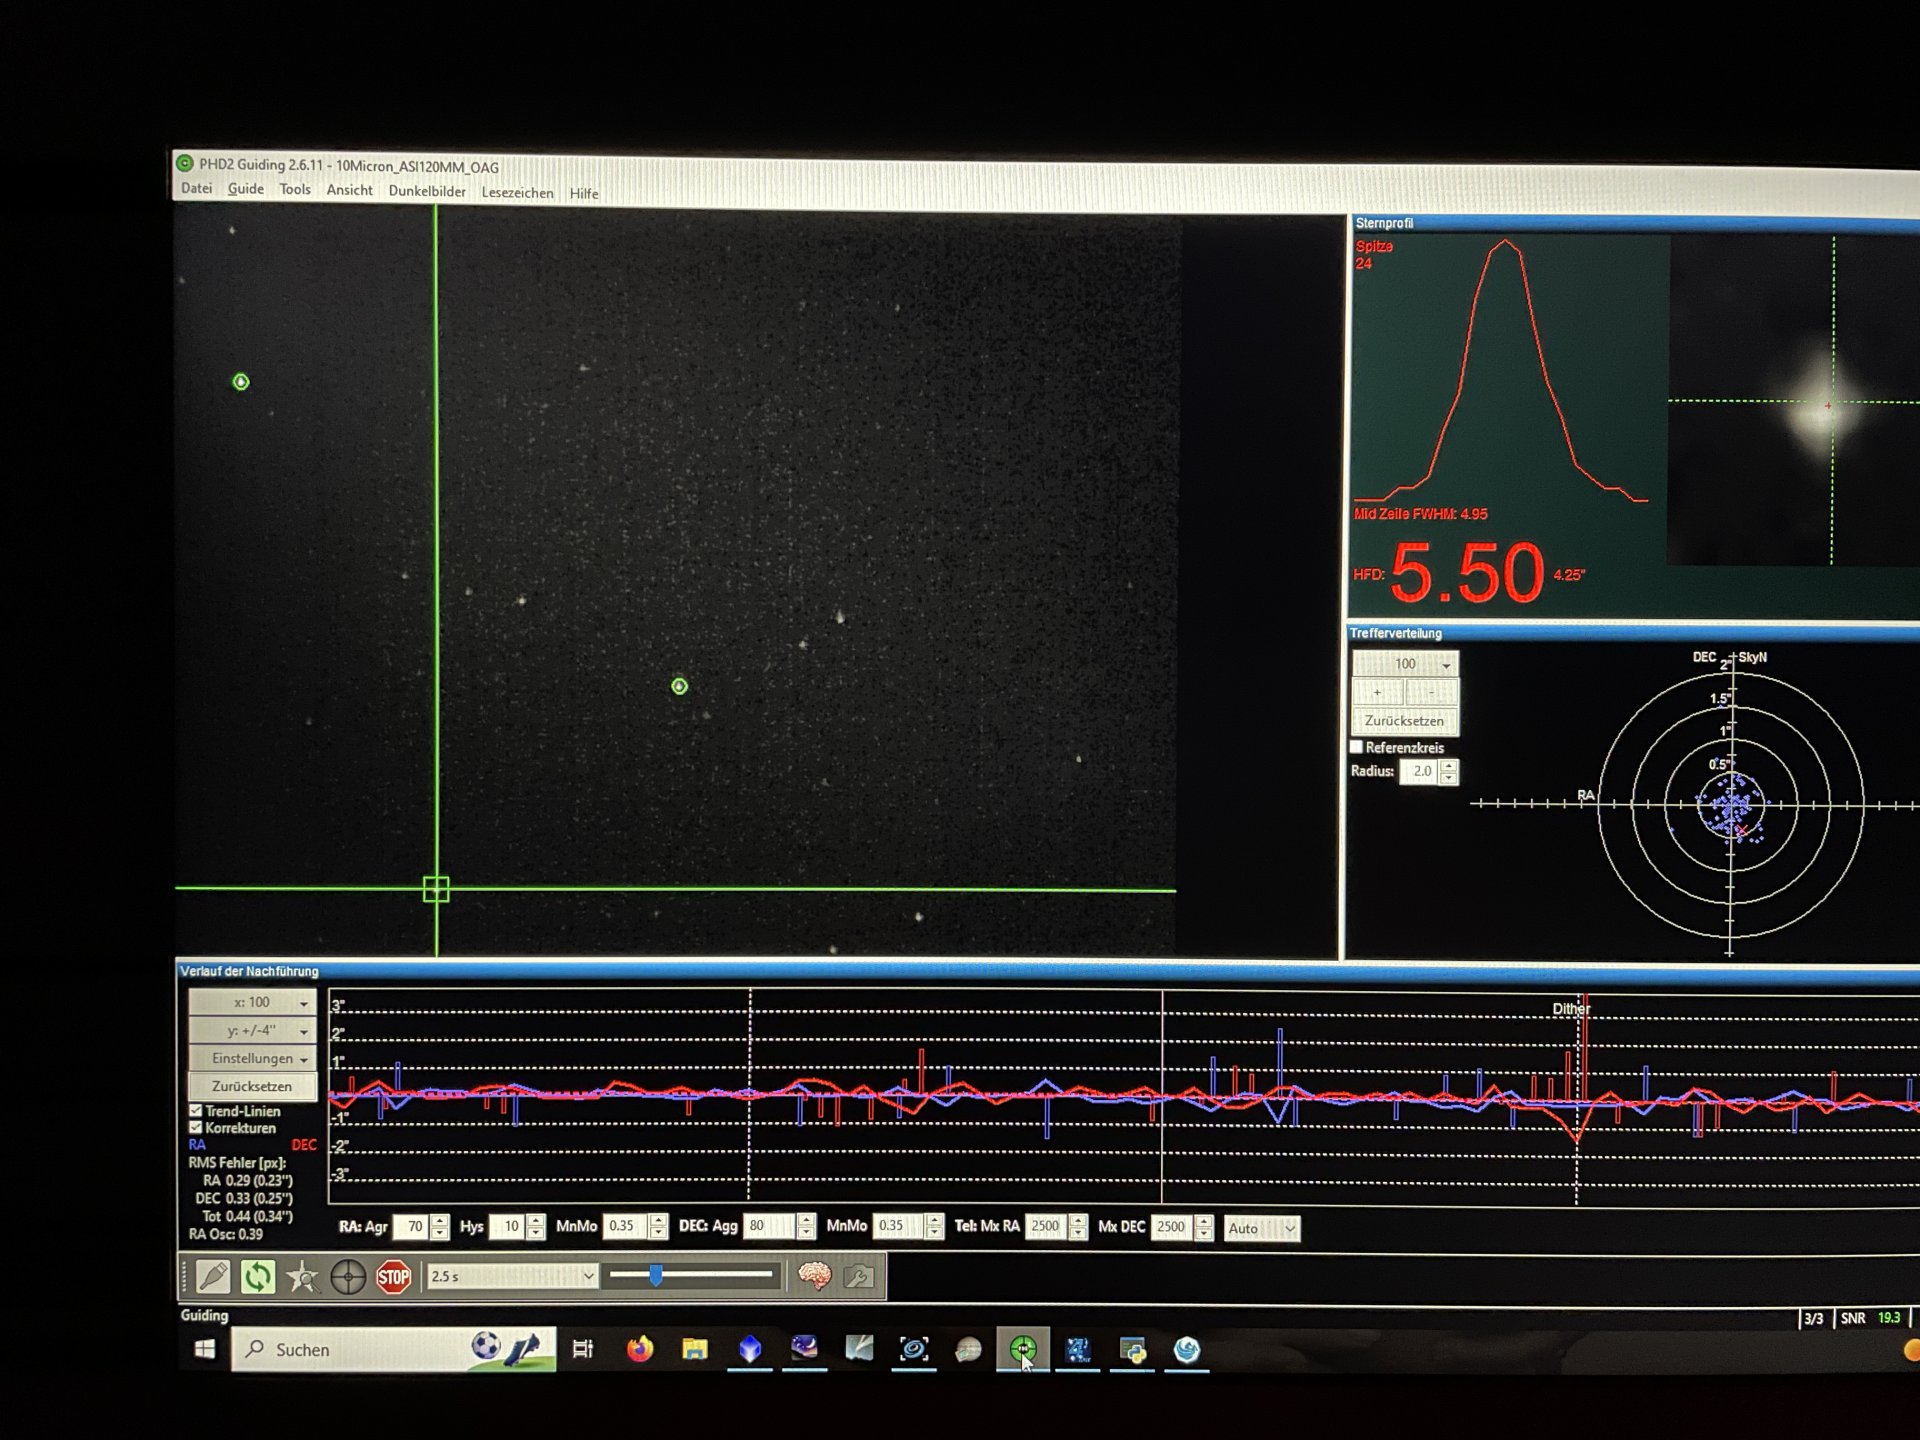Viewport: 1920px width, 1440px height.
Task: Click the Windows Start button
Action: point(205,1349)
